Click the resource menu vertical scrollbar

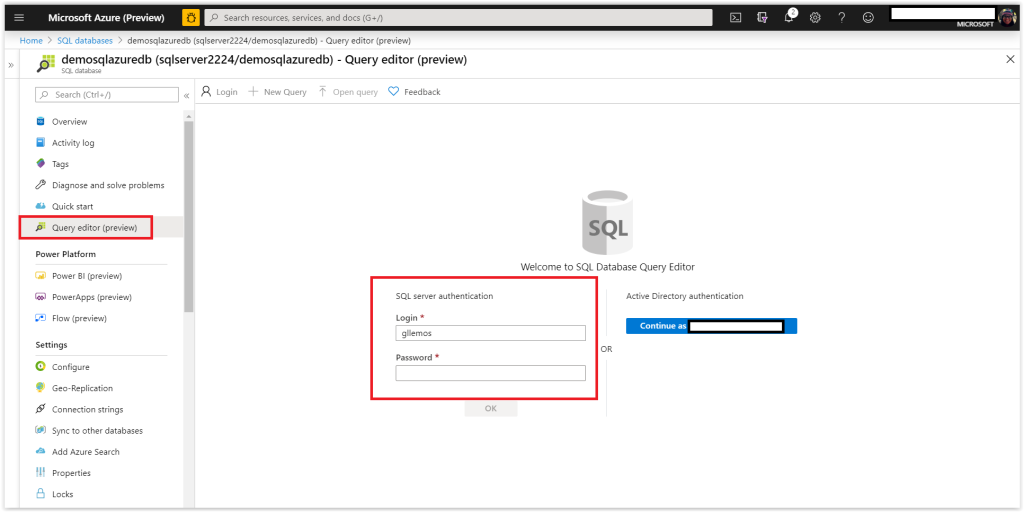pos(189,216)
